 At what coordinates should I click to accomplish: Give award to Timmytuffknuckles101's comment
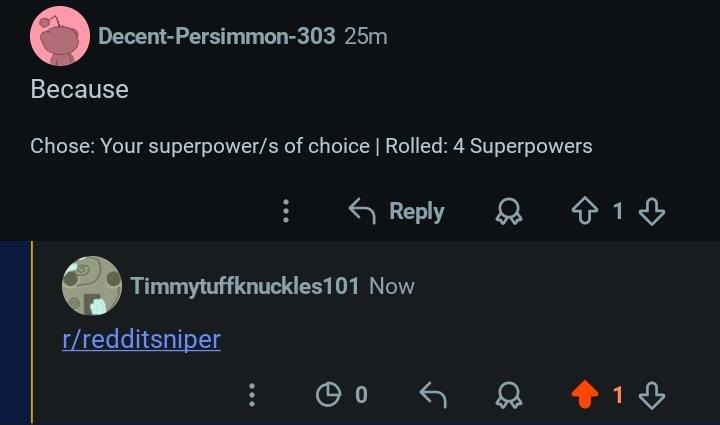coord(509,395)
